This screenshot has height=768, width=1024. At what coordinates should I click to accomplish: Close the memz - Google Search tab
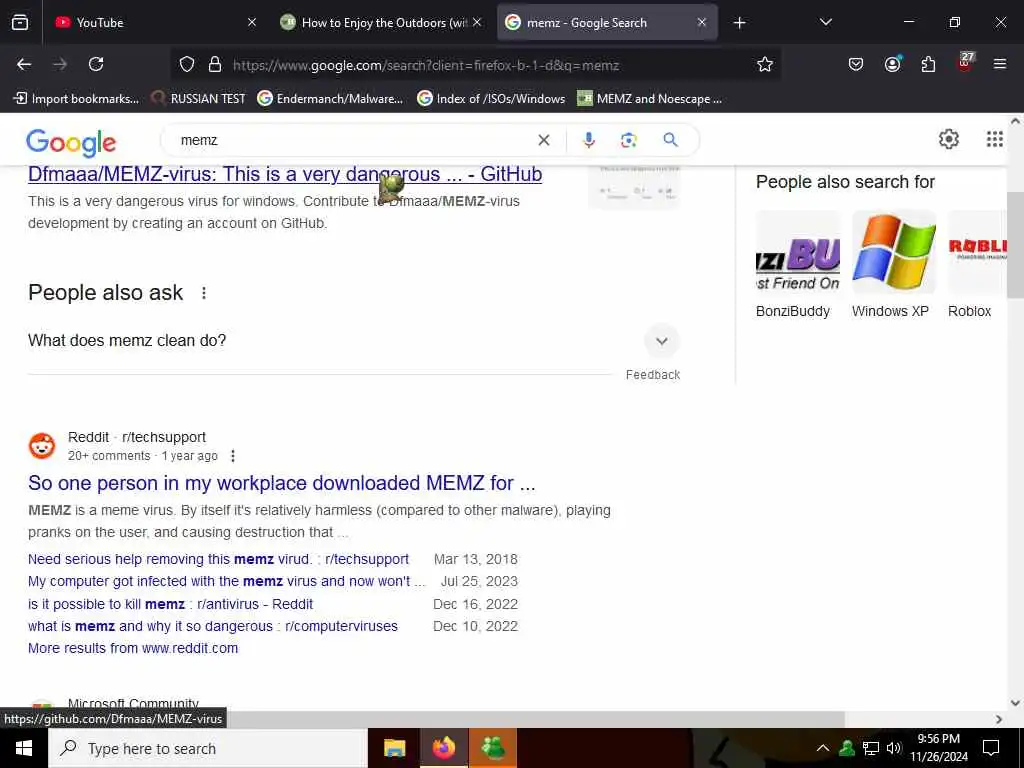701,22
